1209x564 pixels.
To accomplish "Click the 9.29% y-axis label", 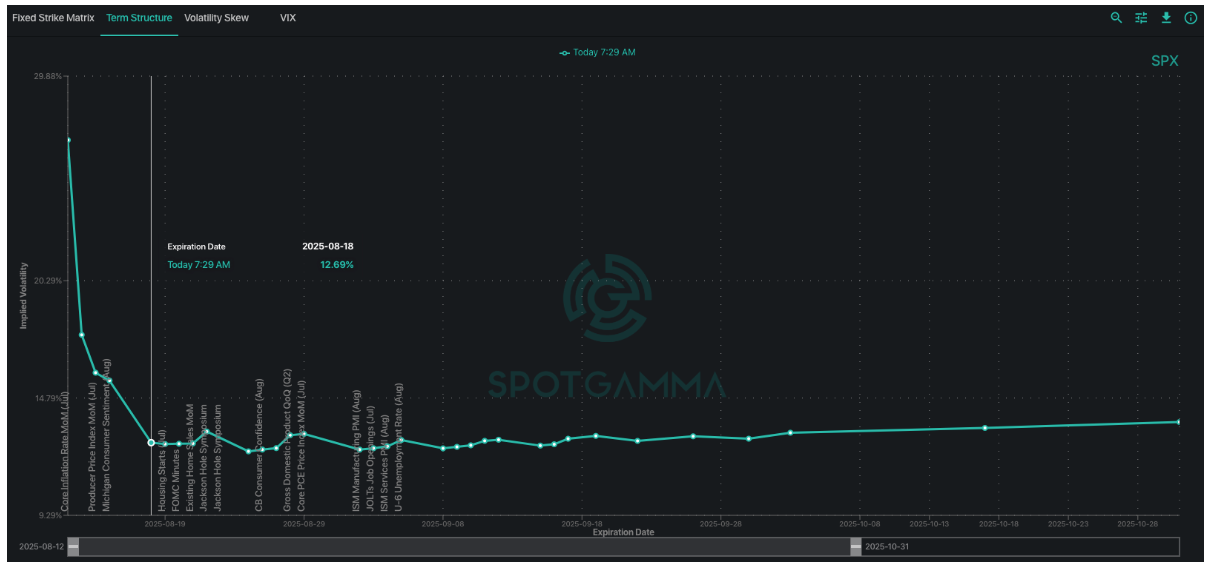I will [49, 515].
